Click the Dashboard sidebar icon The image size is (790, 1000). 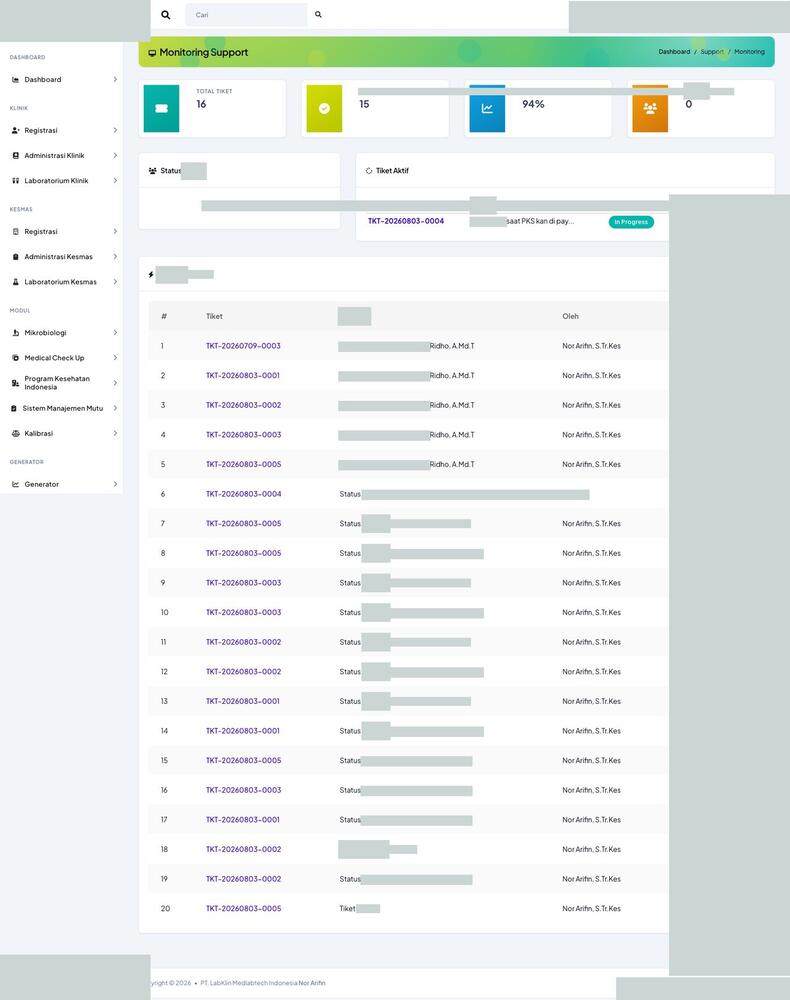pos(15,80)
